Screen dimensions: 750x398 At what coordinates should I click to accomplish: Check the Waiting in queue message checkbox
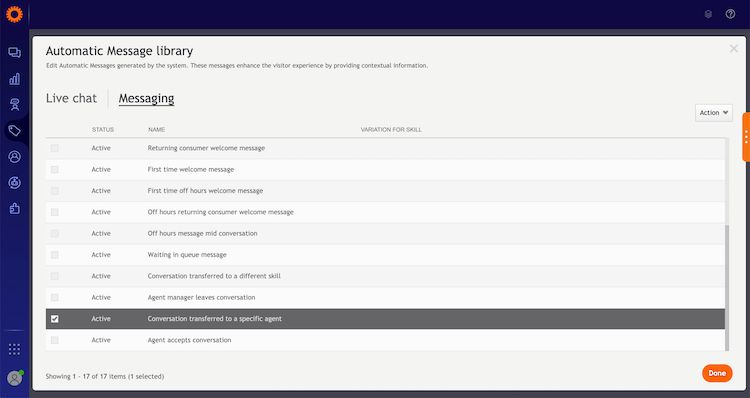[x=55, y=255]
